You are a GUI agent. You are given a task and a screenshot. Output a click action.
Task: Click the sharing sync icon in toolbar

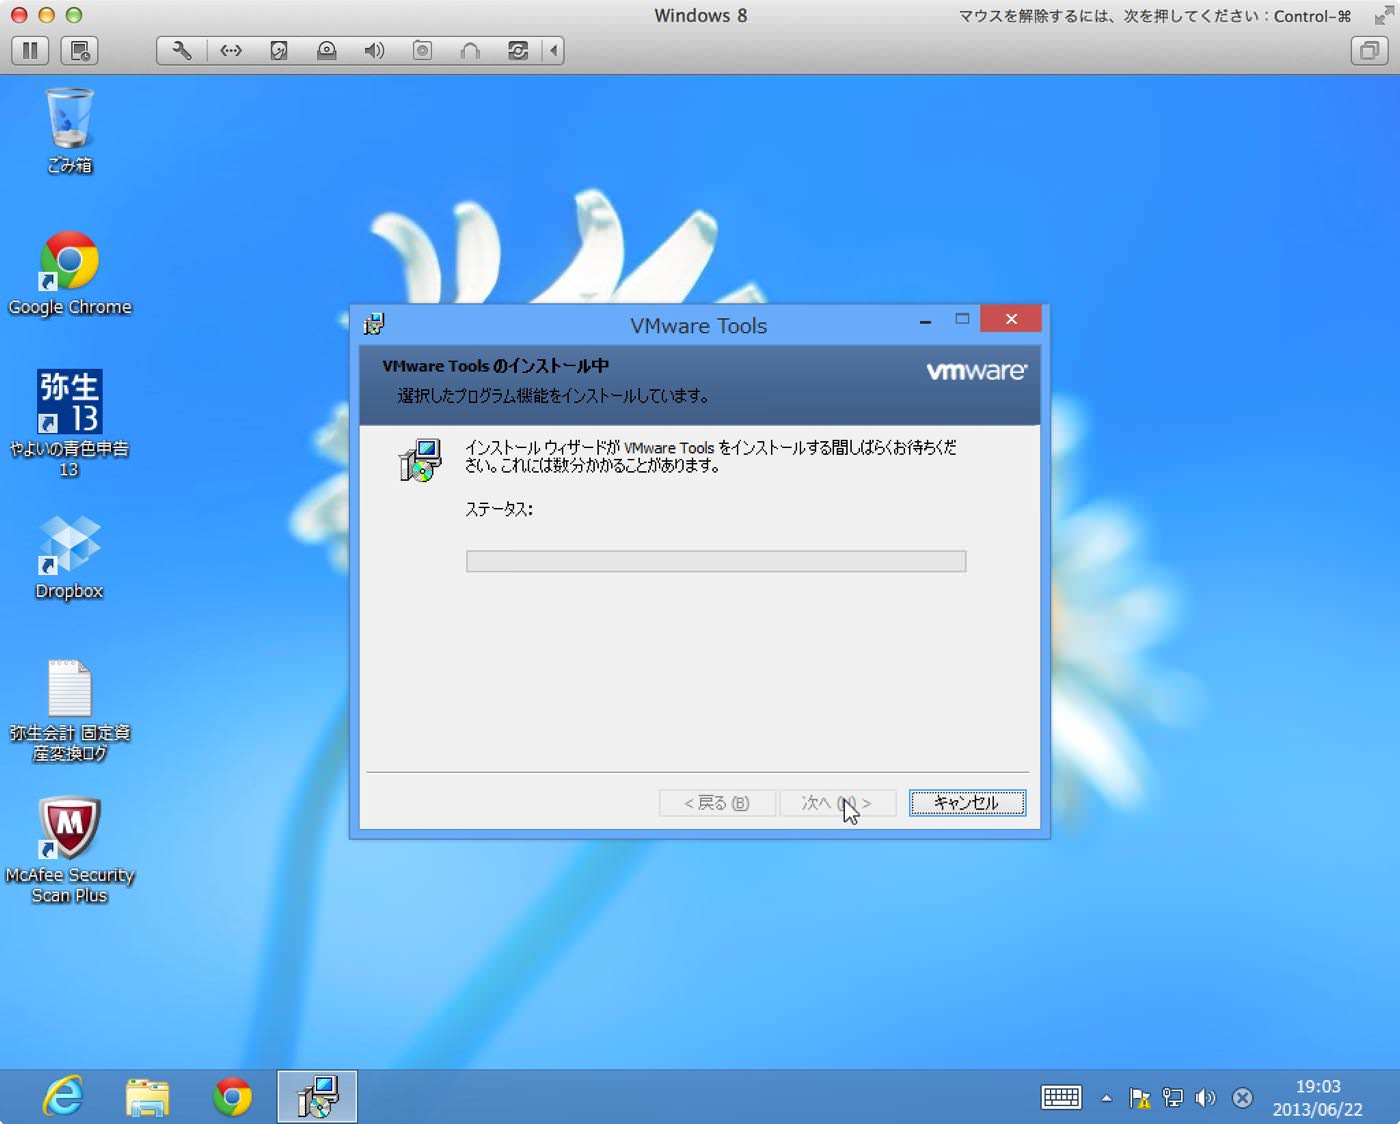(x=518, y=50)
